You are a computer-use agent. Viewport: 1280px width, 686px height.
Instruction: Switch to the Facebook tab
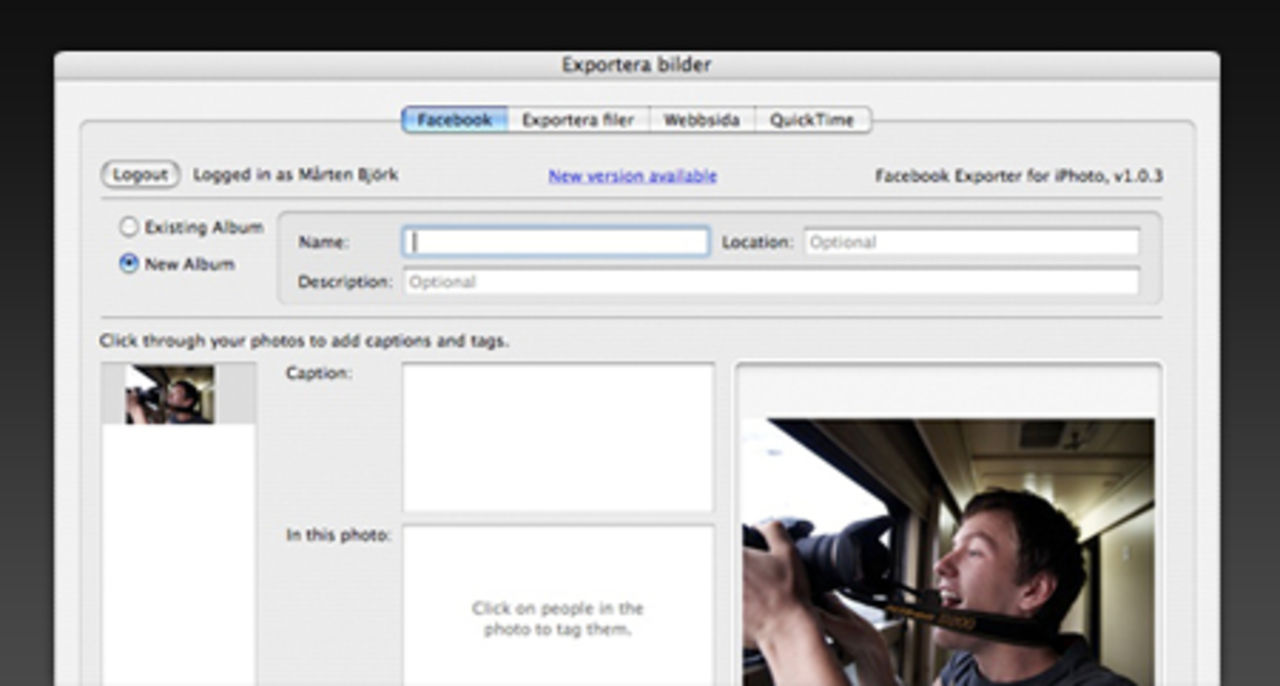pyautogui.click(x=455, y=119)
